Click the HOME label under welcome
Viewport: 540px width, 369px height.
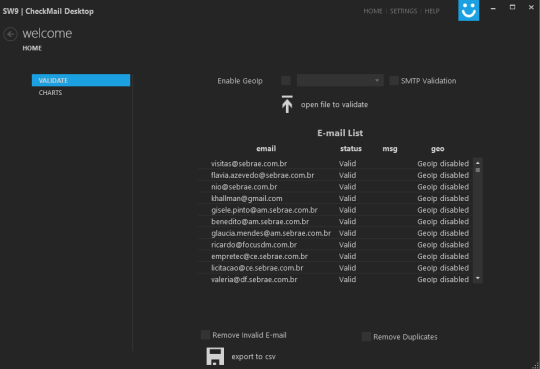click(32, 48)
